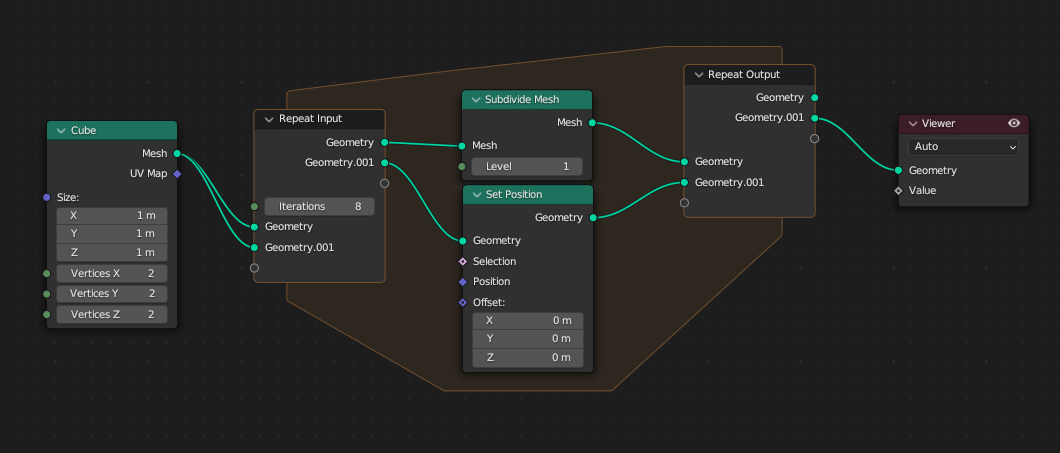The height and width of the screenshot is (453, 1060).
Task: Click the Viewer Geometry input socket
Action: (x=898, y=170)
